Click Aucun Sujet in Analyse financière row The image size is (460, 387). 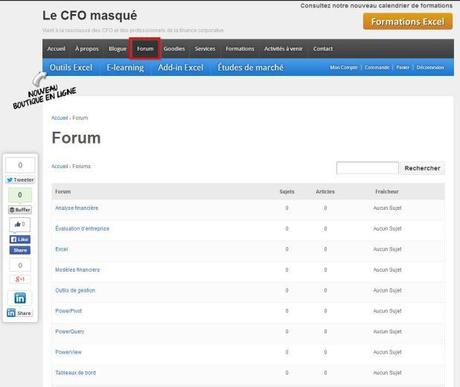tap(387, 208)
